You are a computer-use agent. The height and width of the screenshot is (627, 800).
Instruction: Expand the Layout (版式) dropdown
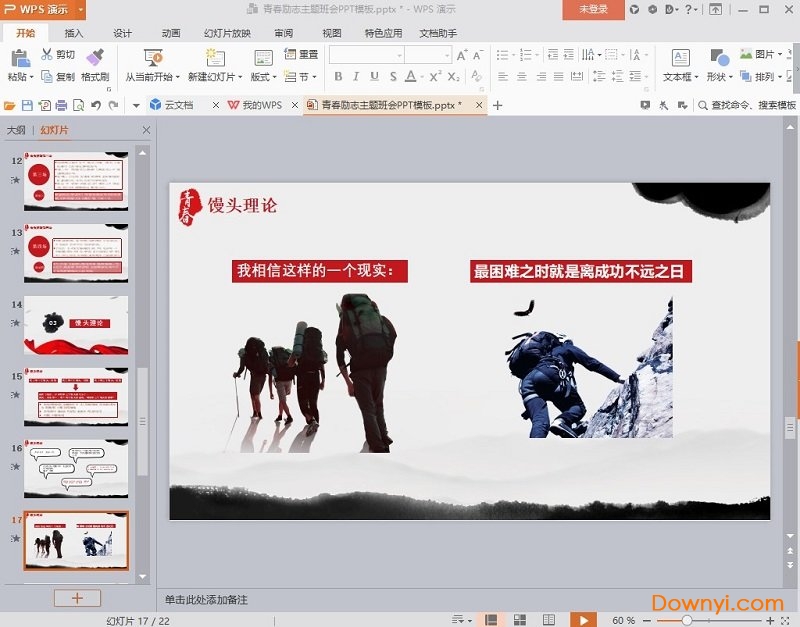coord(262,77)
